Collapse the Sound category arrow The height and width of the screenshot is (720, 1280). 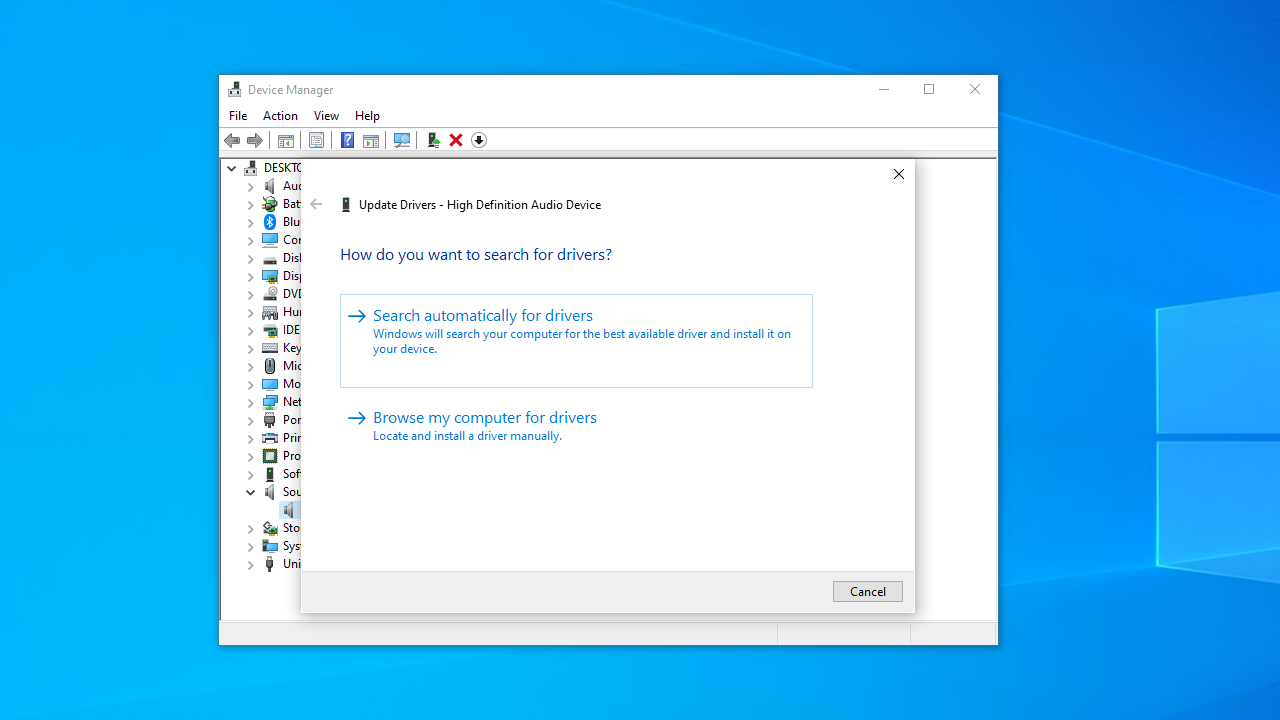(251, 492)
